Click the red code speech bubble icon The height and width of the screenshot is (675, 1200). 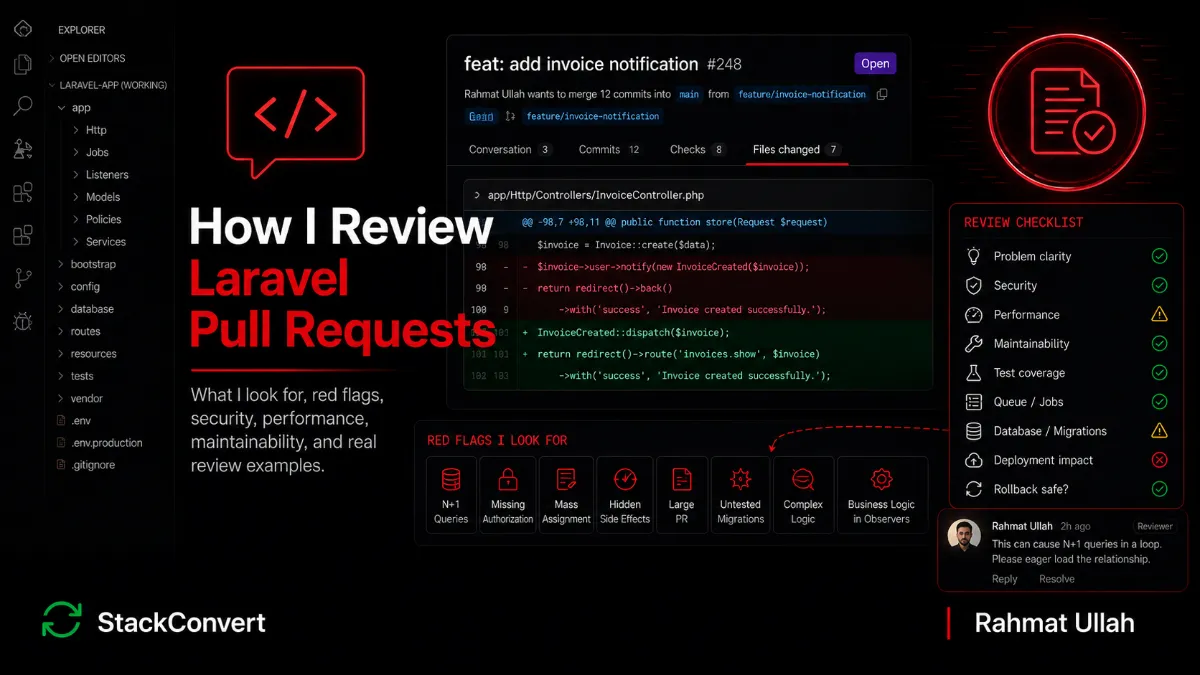[x=294, y=122]
